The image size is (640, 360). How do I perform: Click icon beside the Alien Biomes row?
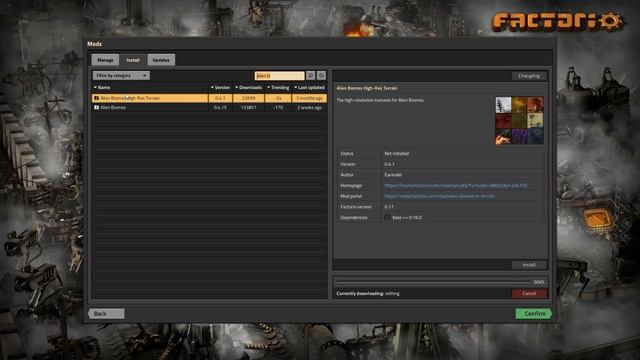[x=96, y=107]
